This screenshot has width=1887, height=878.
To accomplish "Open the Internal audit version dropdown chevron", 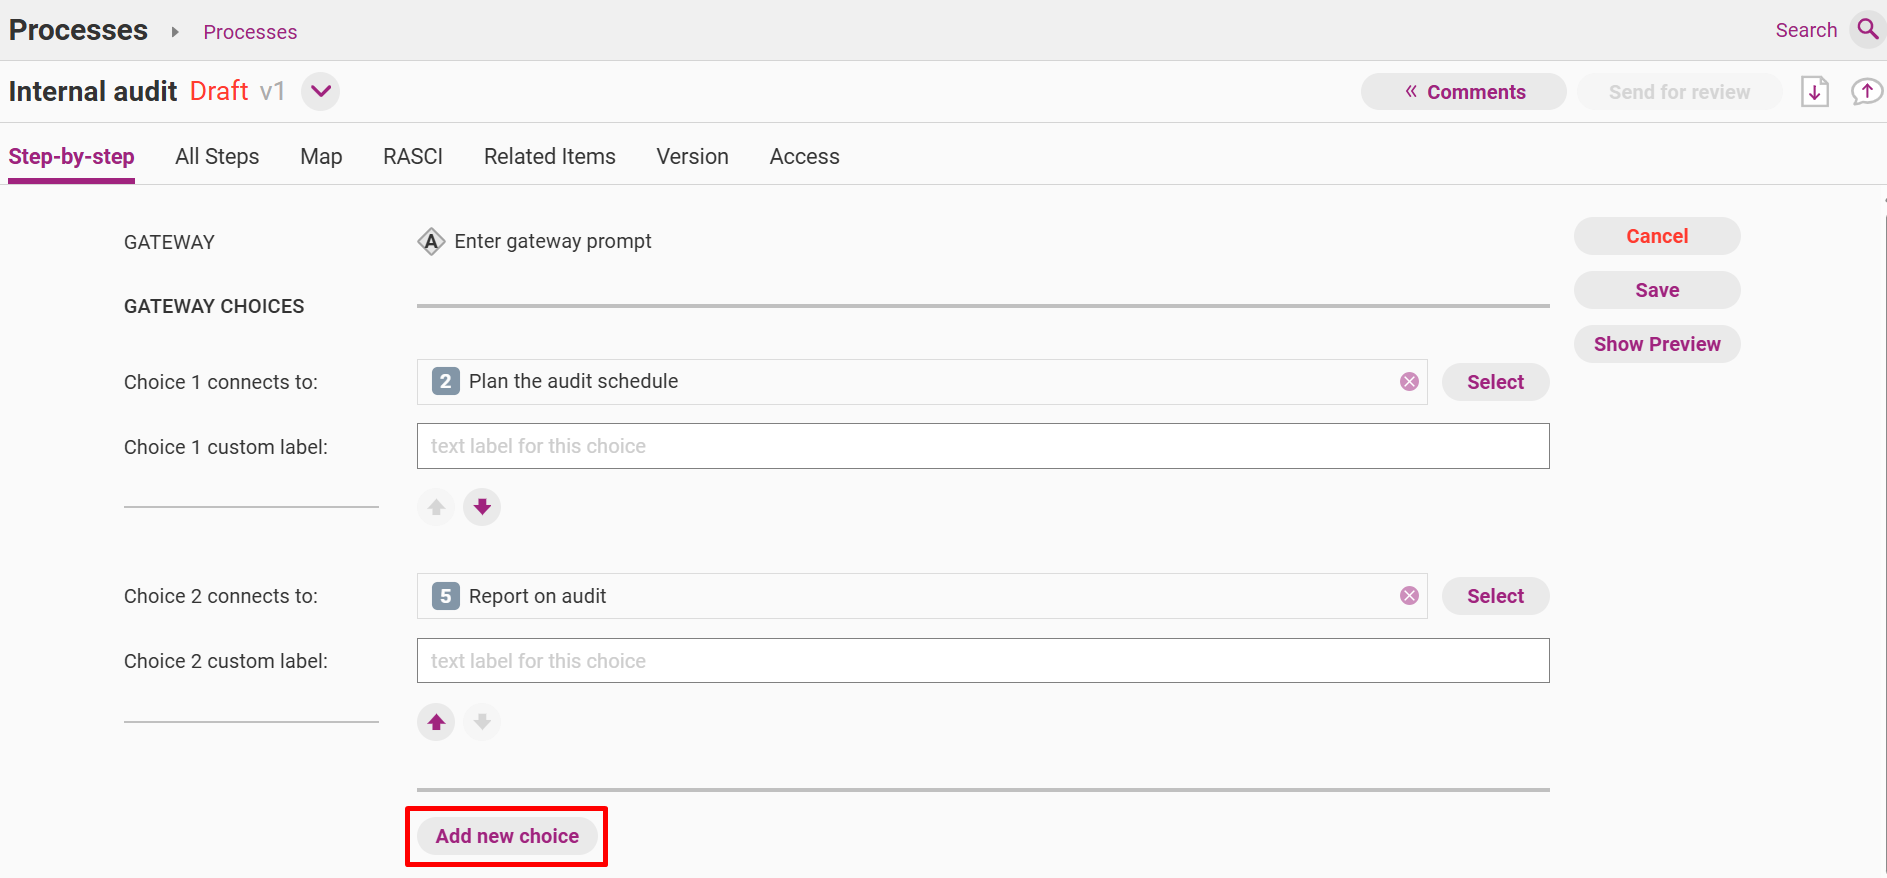I will click(x=320, y=91).
